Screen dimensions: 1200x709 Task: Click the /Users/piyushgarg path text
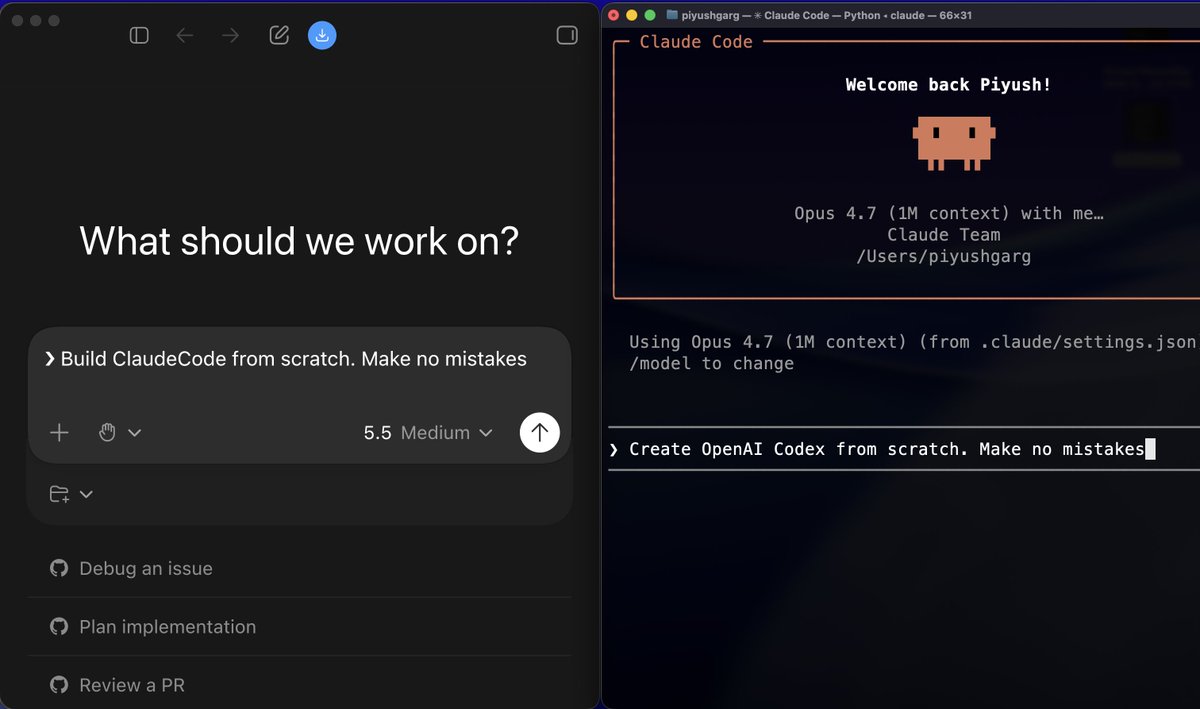tap(944, 257)
